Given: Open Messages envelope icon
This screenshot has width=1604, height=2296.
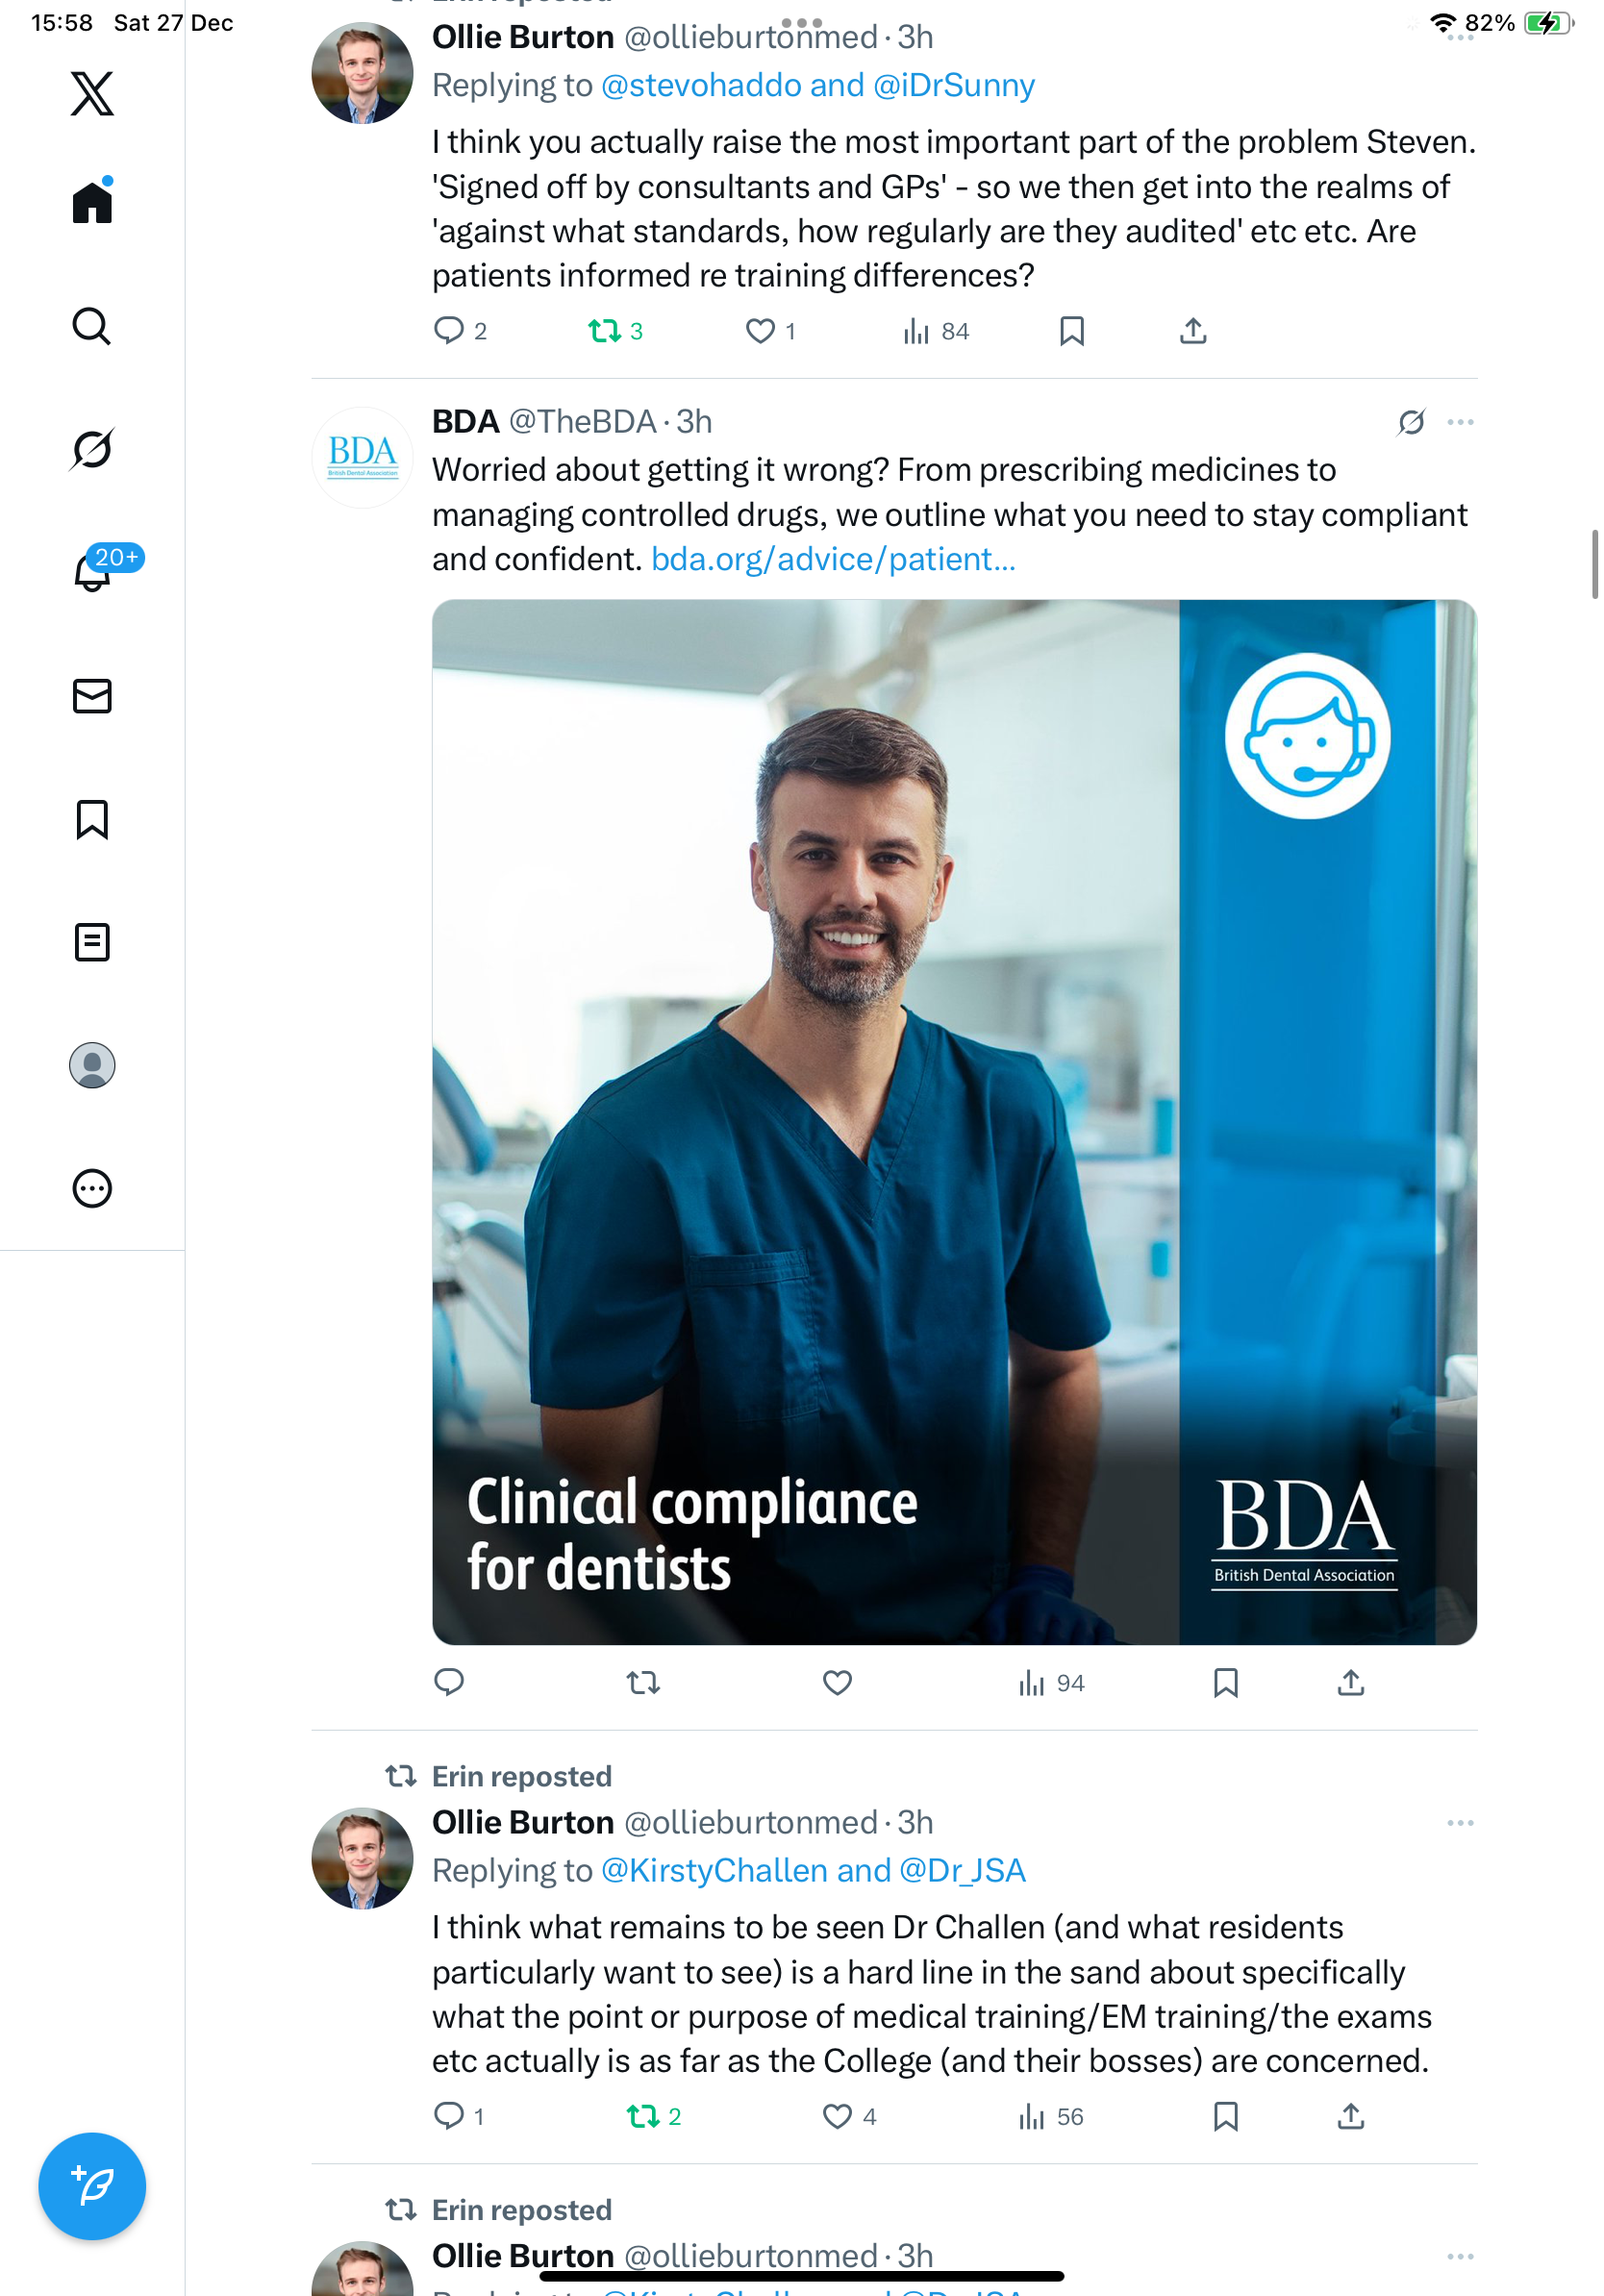Looking at the screenshot, I should [x=92, y=696].
